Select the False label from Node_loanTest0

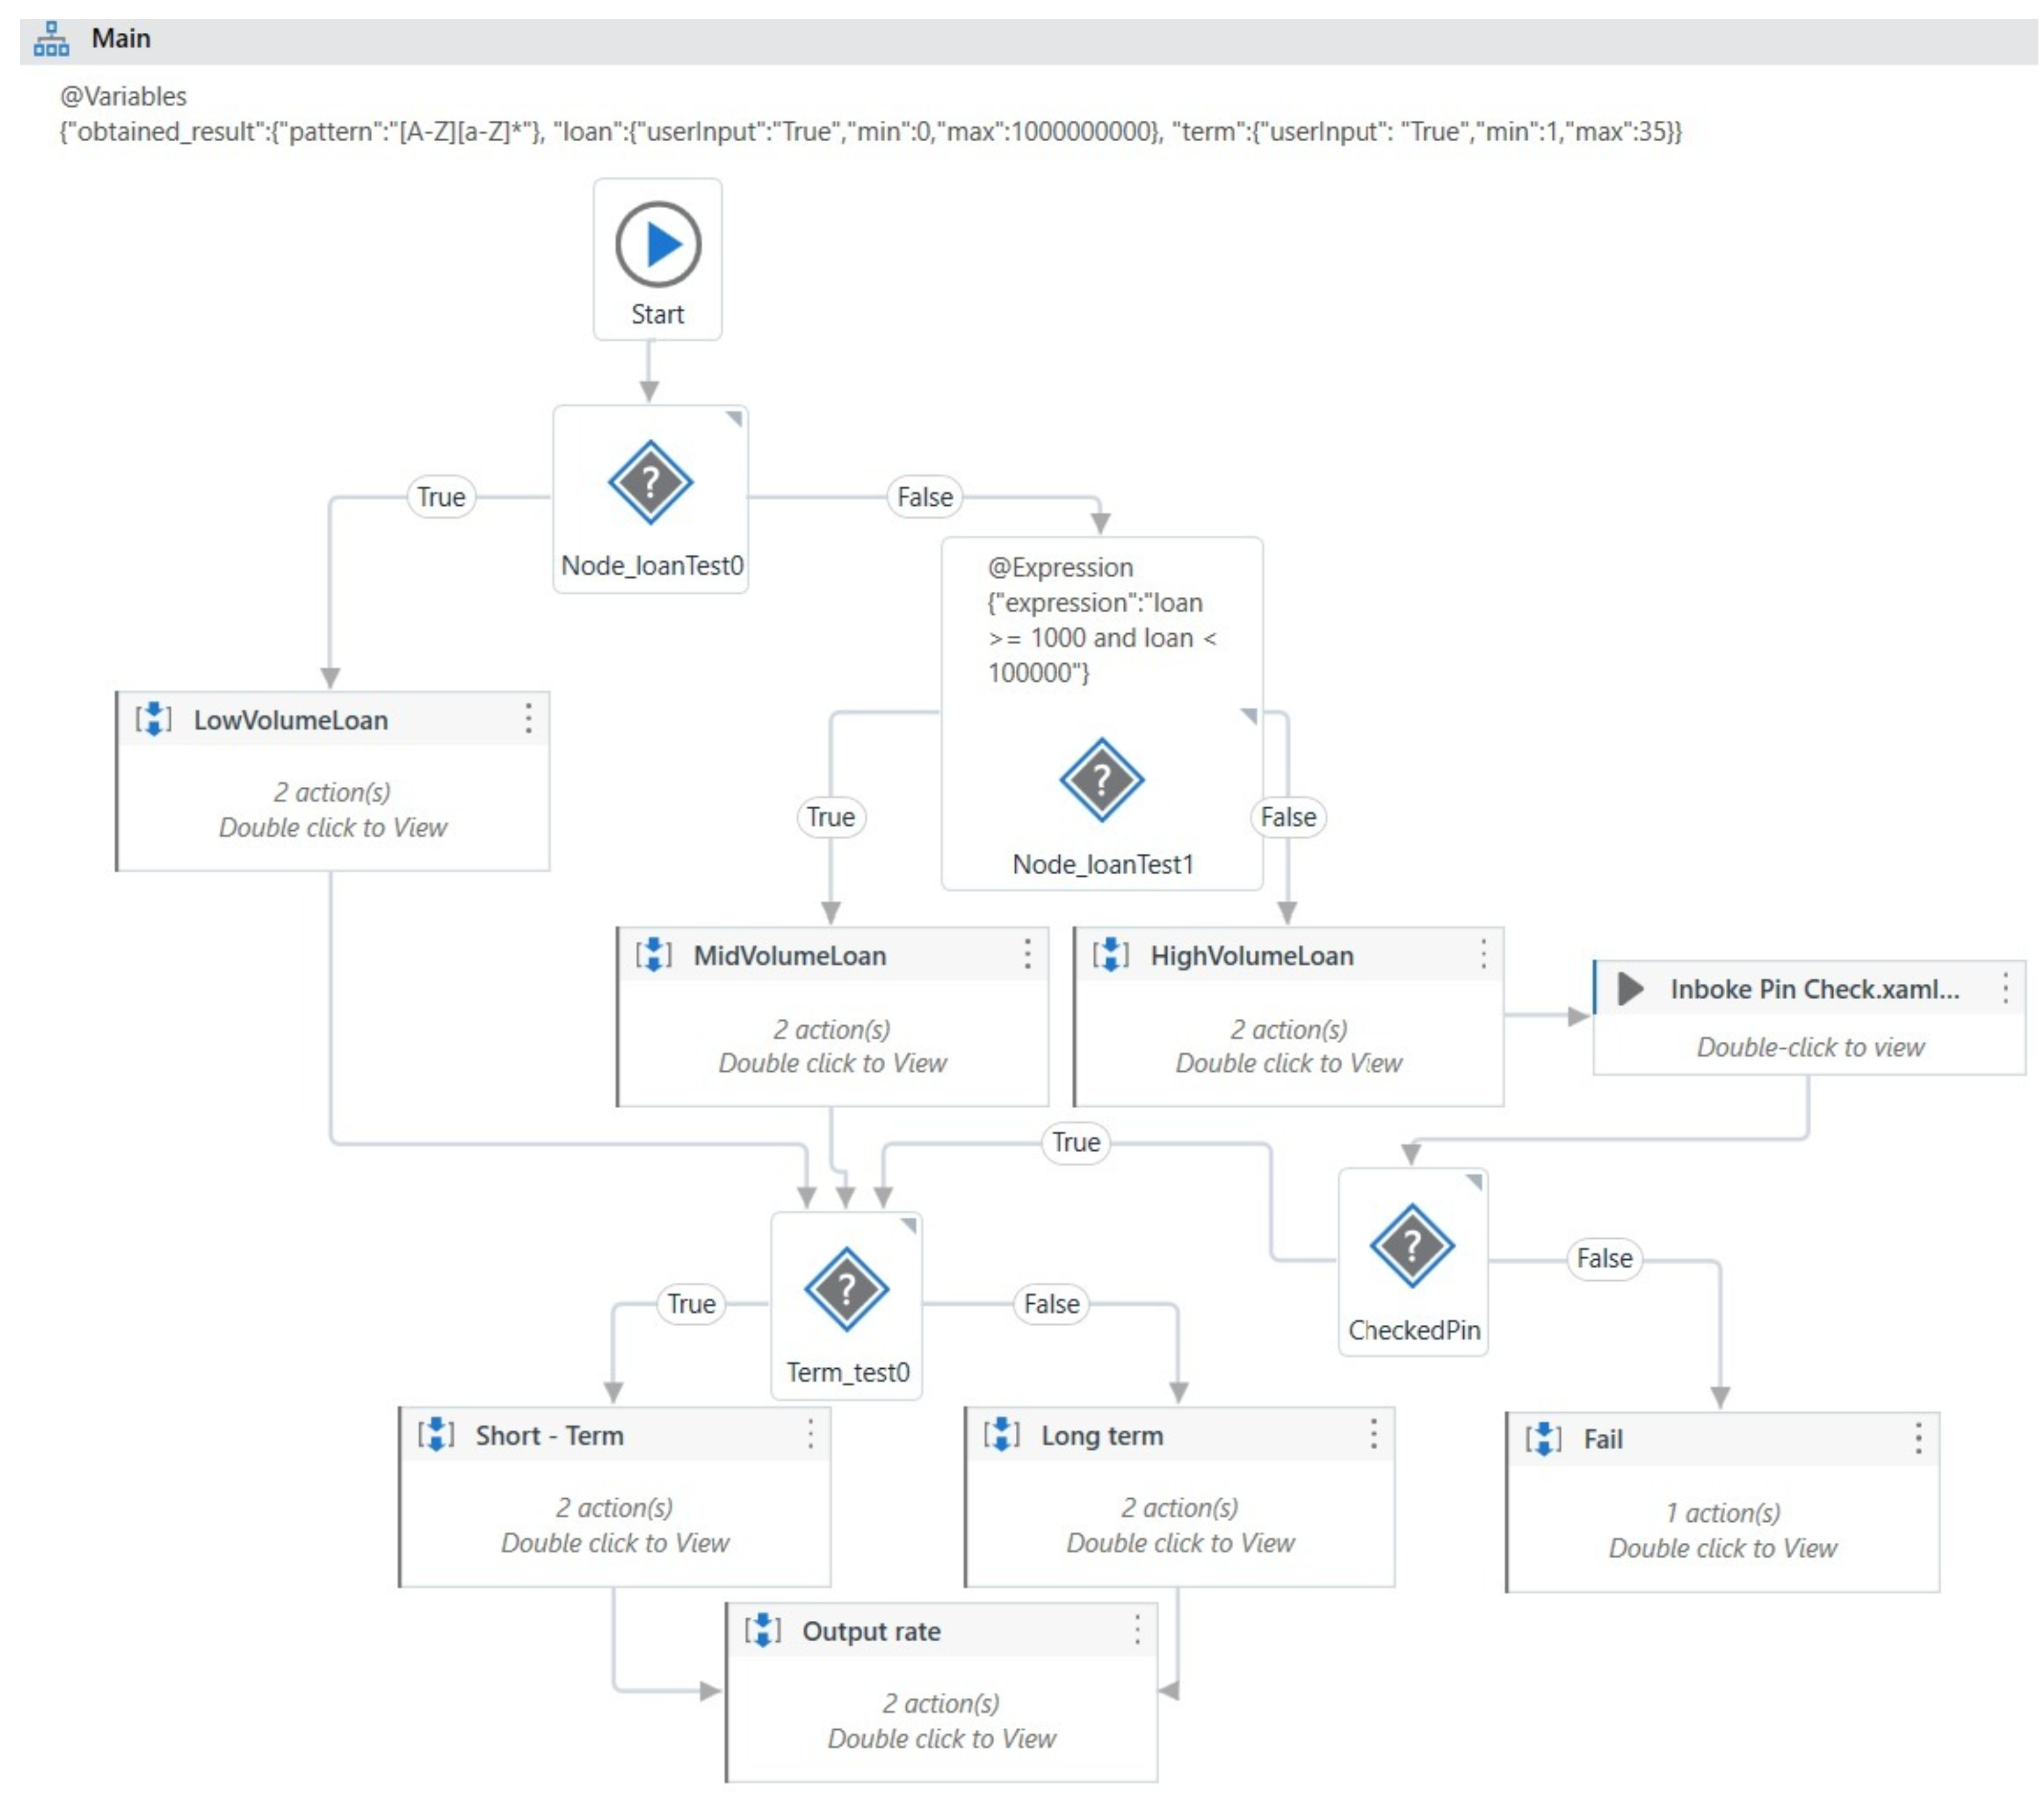click(924, 497)
